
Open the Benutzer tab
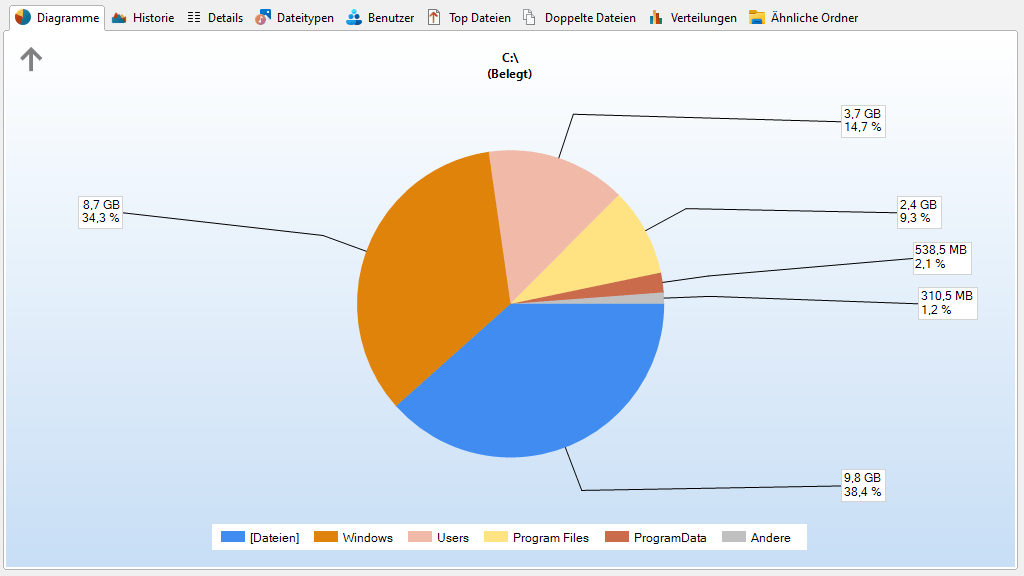click(x=380, y=18)
